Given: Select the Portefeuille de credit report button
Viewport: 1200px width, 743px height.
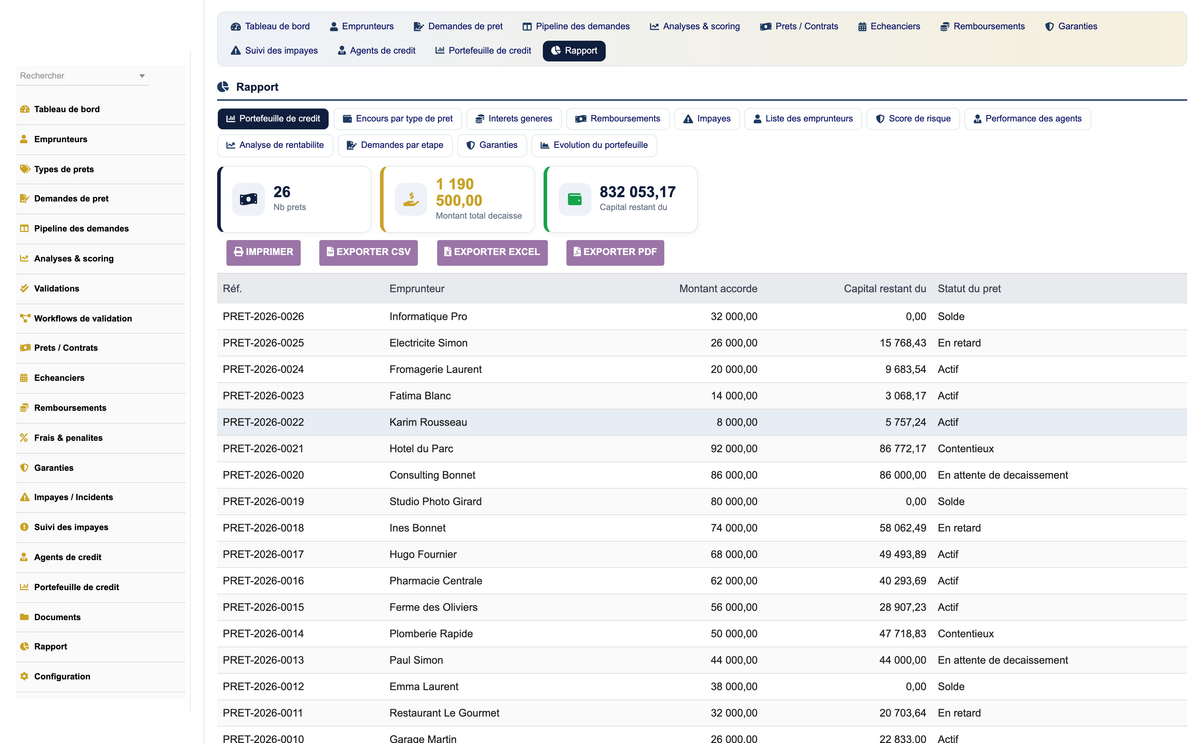Looking at the screenshot, I should [x=273, y=118].
